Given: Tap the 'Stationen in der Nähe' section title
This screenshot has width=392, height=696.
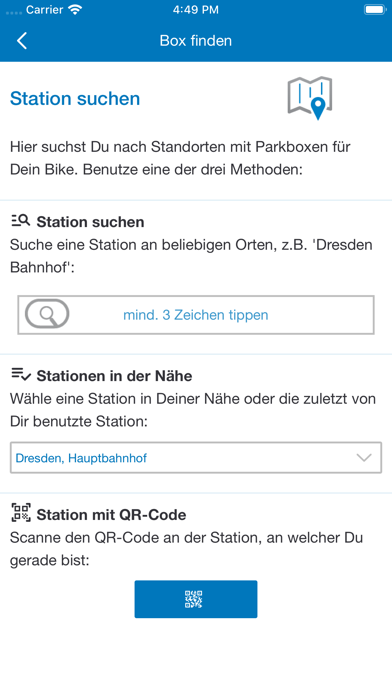Looking at the screenshot, I should click(115, 376).
